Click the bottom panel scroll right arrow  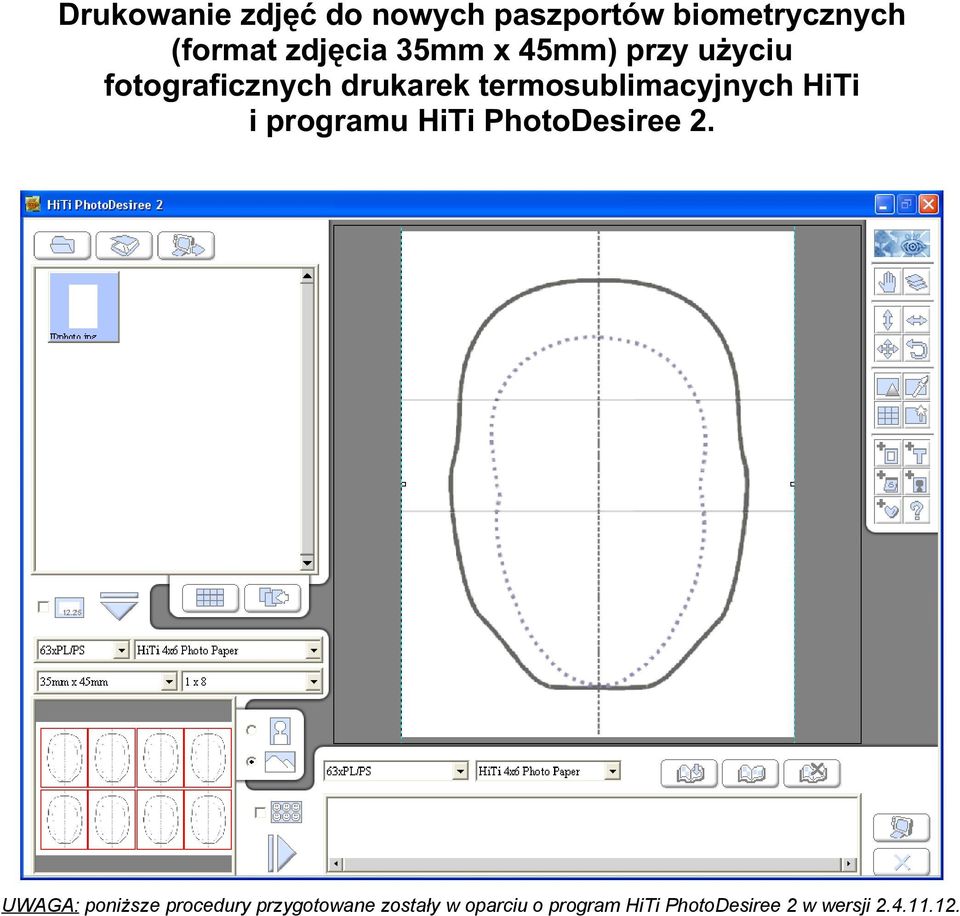click(849, 864)
